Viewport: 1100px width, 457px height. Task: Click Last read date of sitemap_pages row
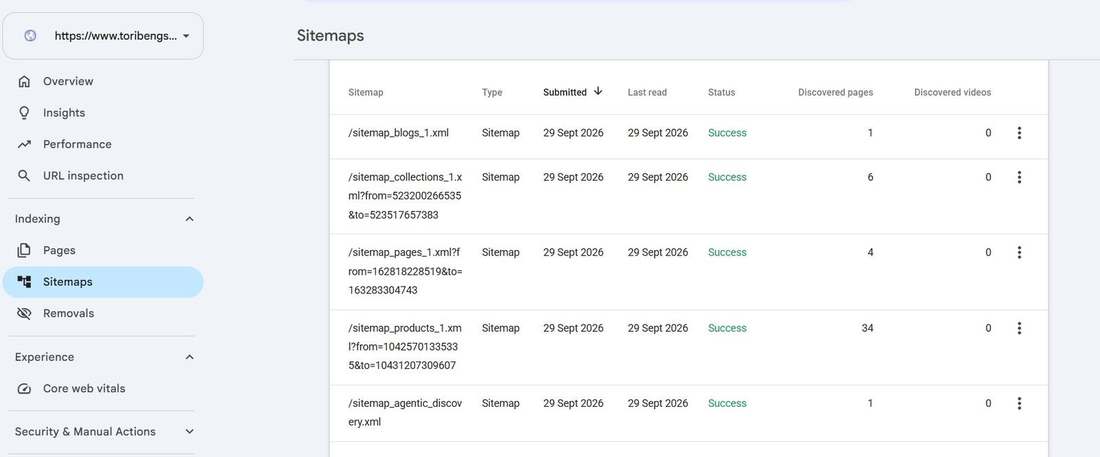pyautogui.click(x=658, y=253)
